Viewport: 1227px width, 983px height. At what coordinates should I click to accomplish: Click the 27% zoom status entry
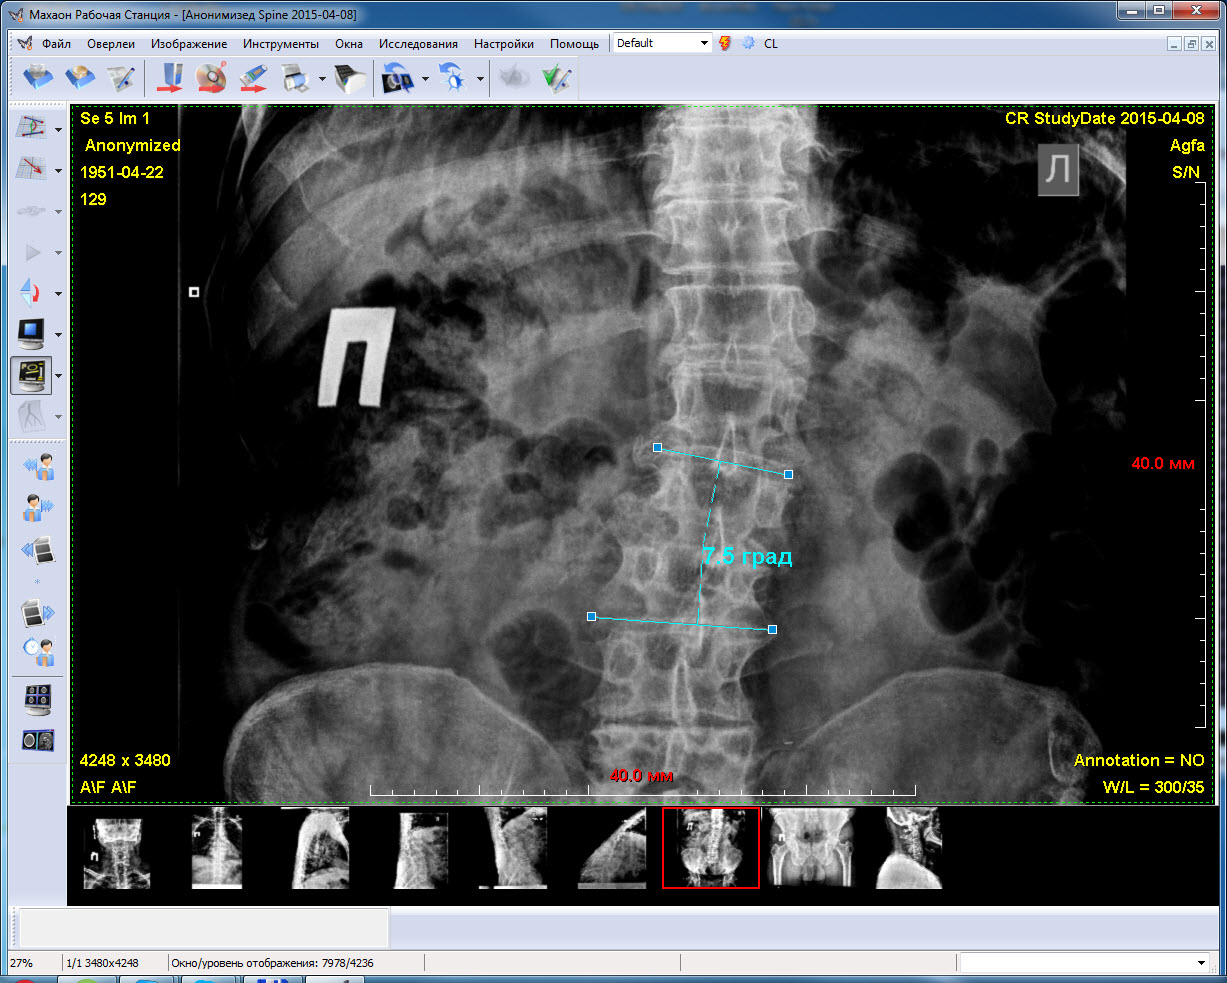click(21, 963)
